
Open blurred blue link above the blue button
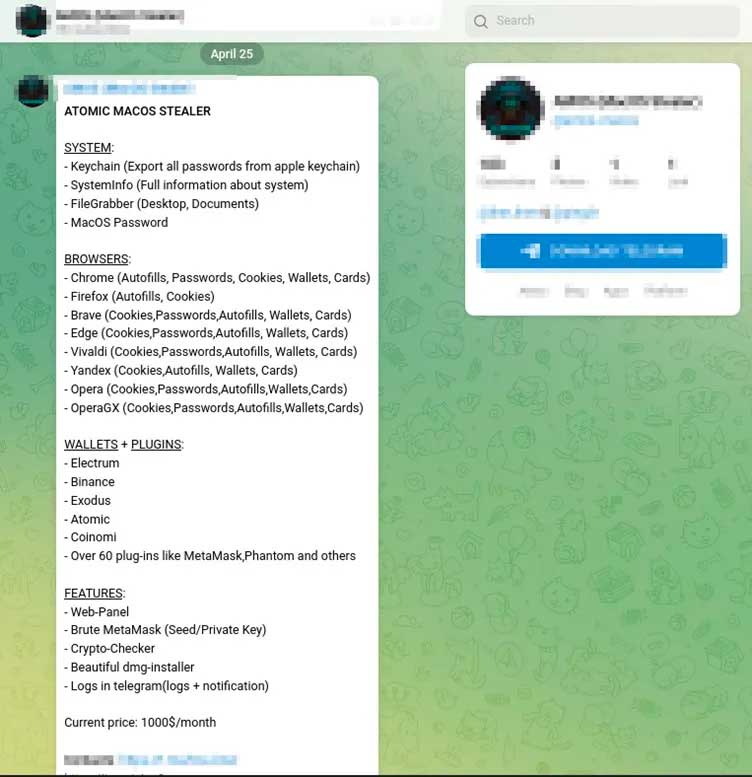pos(539,213)
